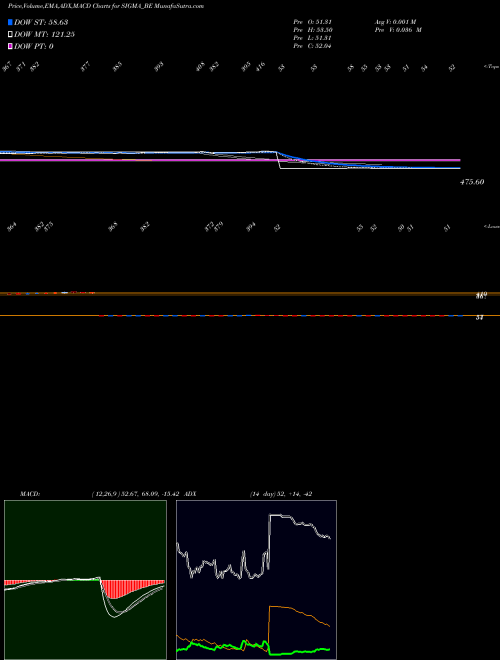Screen dimensions: 500x660
Task: Click the MACD values '(12,26,9) 52.67, 68.09, -15.42'
Action: pyautogui.click(x=136, y=494)
